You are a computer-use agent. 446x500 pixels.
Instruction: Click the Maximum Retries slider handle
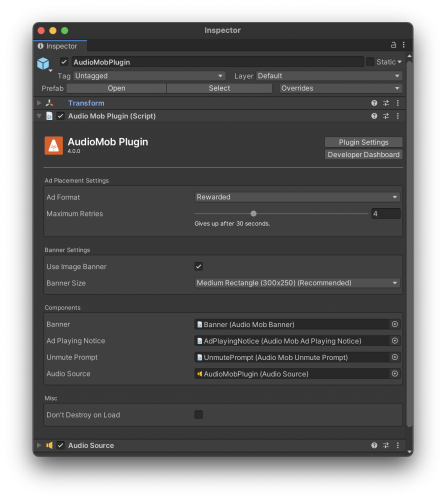coord(253,213)
